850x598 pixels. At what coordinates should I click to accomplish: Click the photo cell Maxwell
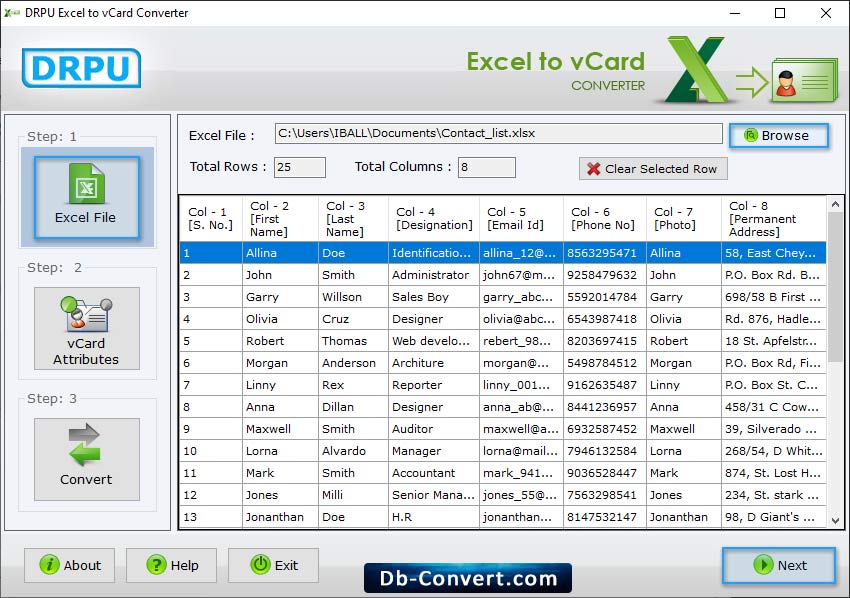pos(684,429)
